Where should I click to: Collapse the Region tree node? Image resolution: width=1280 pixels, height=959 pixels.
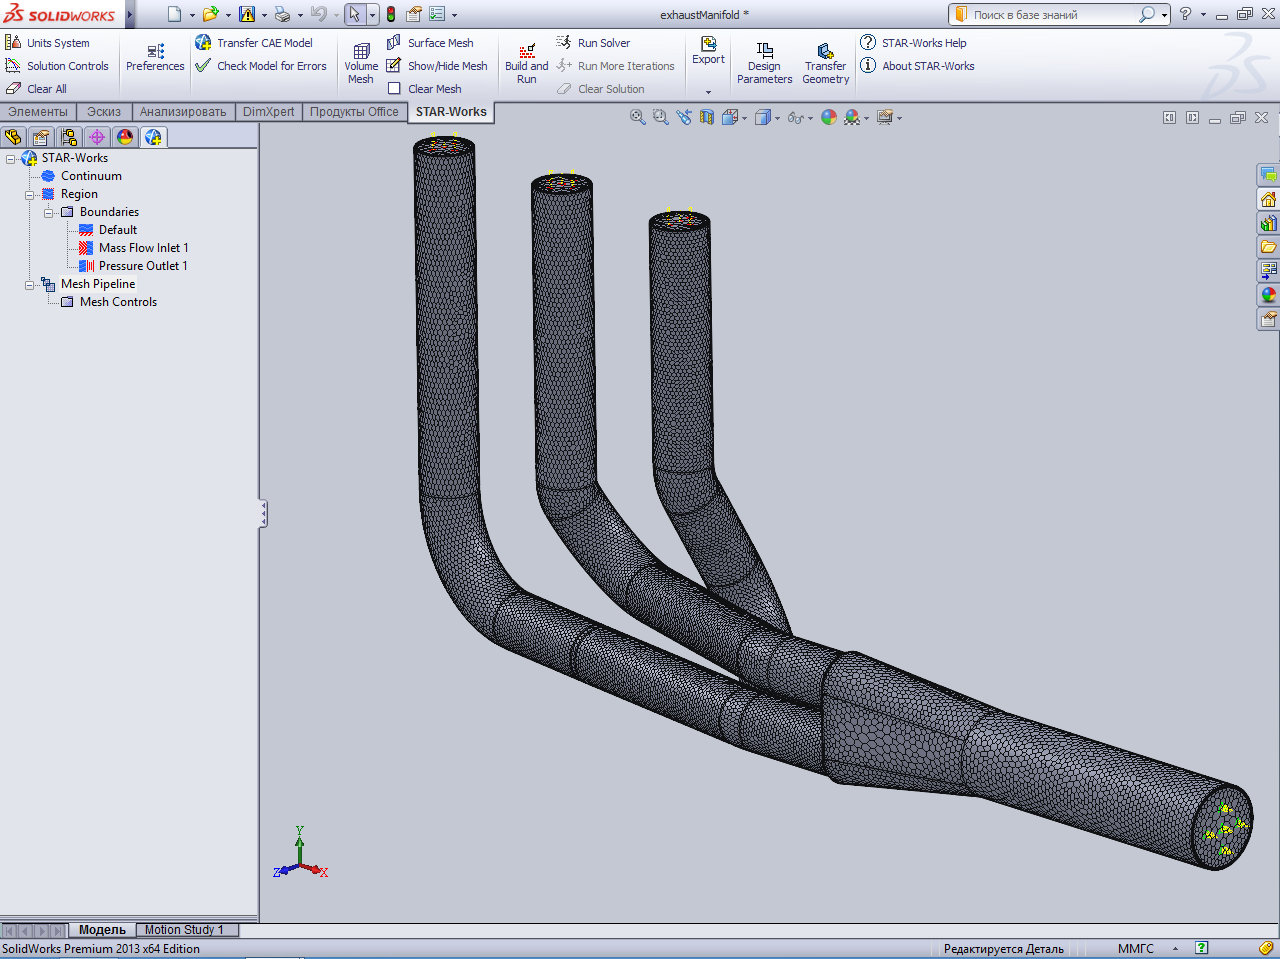tap(30, 195)
